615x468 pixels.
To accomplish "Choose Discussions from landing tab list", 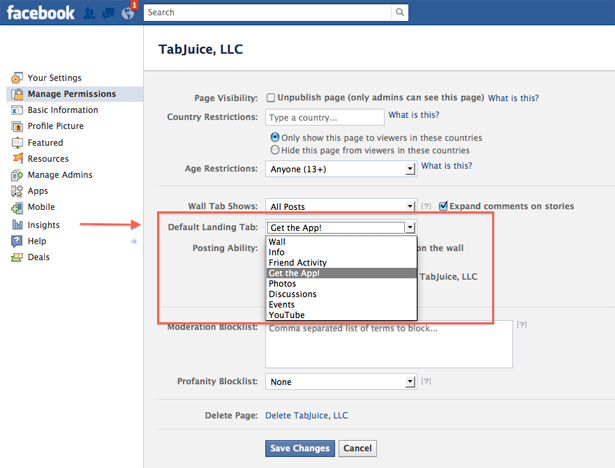I will [x=341, y=294].
